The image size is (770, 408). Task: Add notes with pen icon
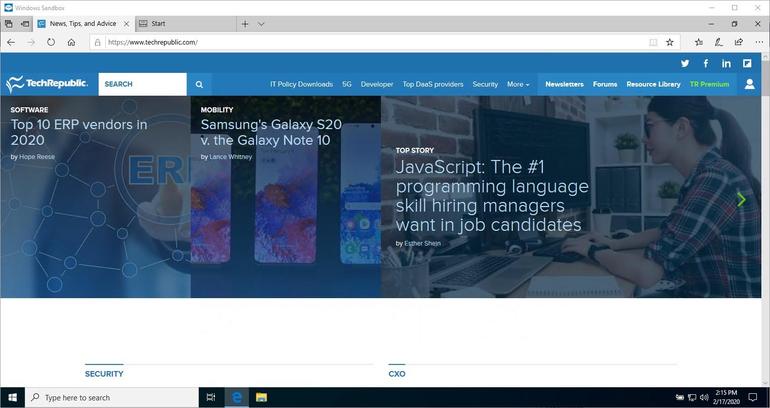[719, 42]
